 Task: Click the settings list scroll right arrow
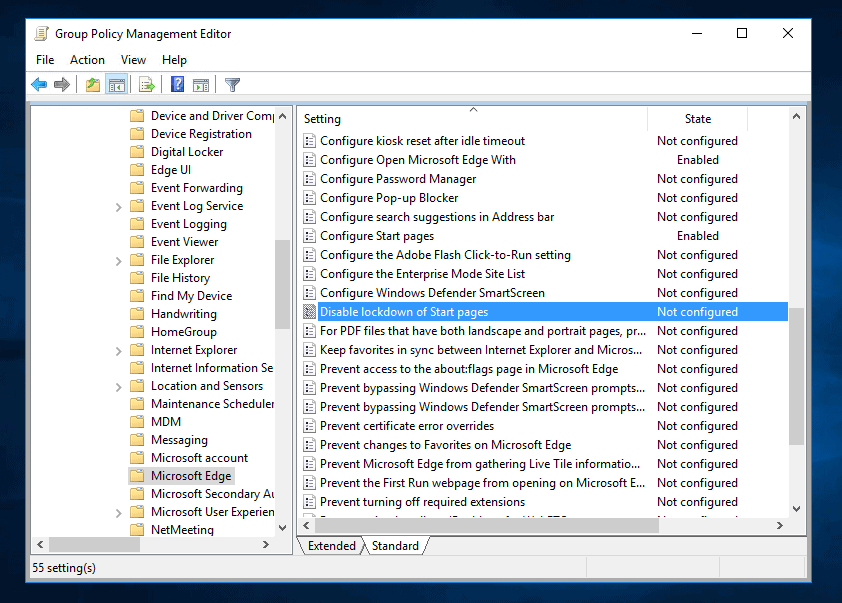(780, 526)
